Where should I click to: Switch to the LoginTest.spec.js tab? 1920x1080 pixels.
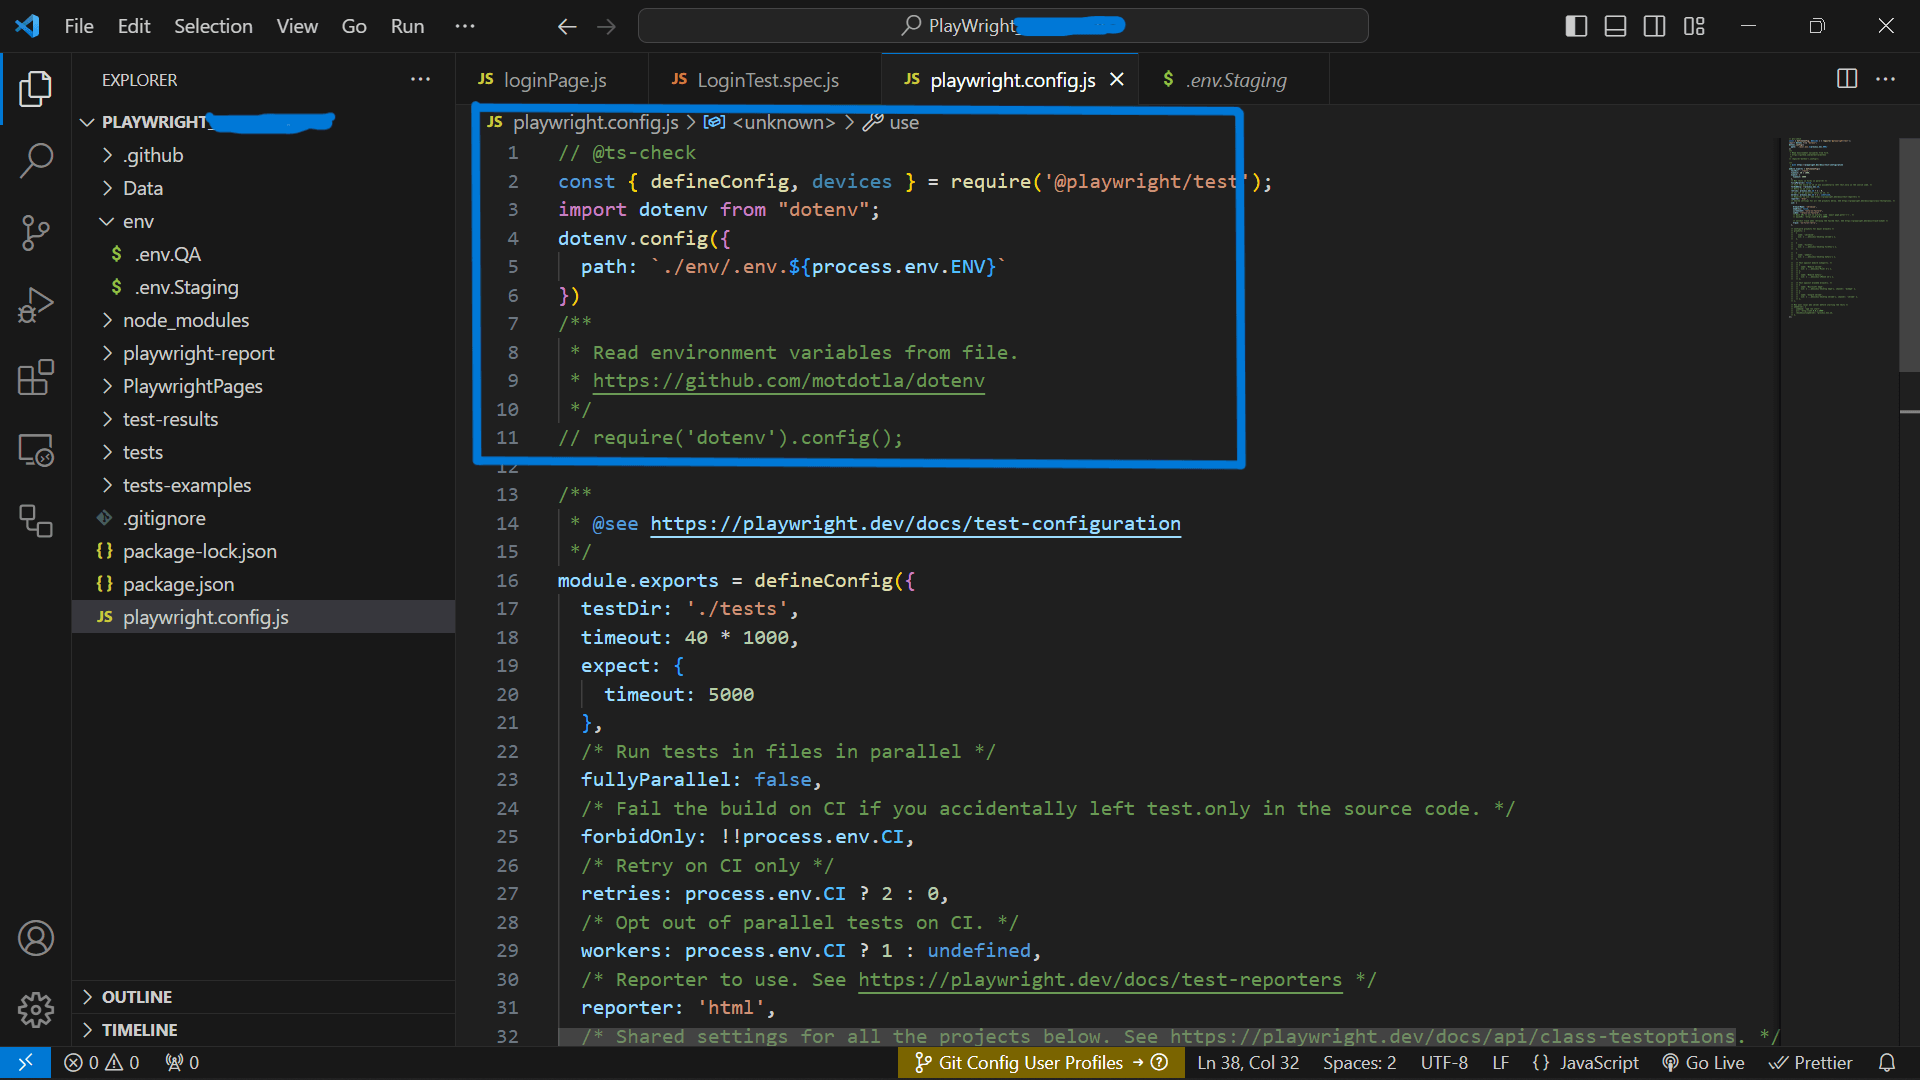pos(765,79)
